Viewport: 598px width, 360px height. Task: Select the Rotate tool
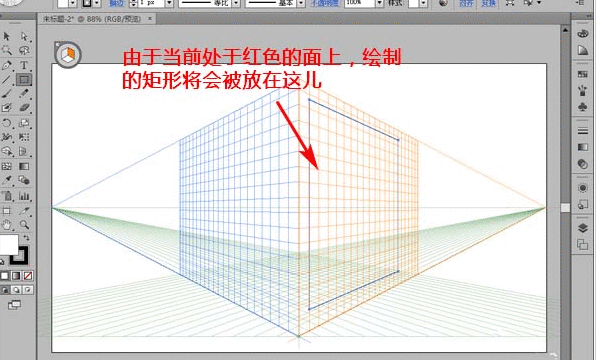click(6, 123)
